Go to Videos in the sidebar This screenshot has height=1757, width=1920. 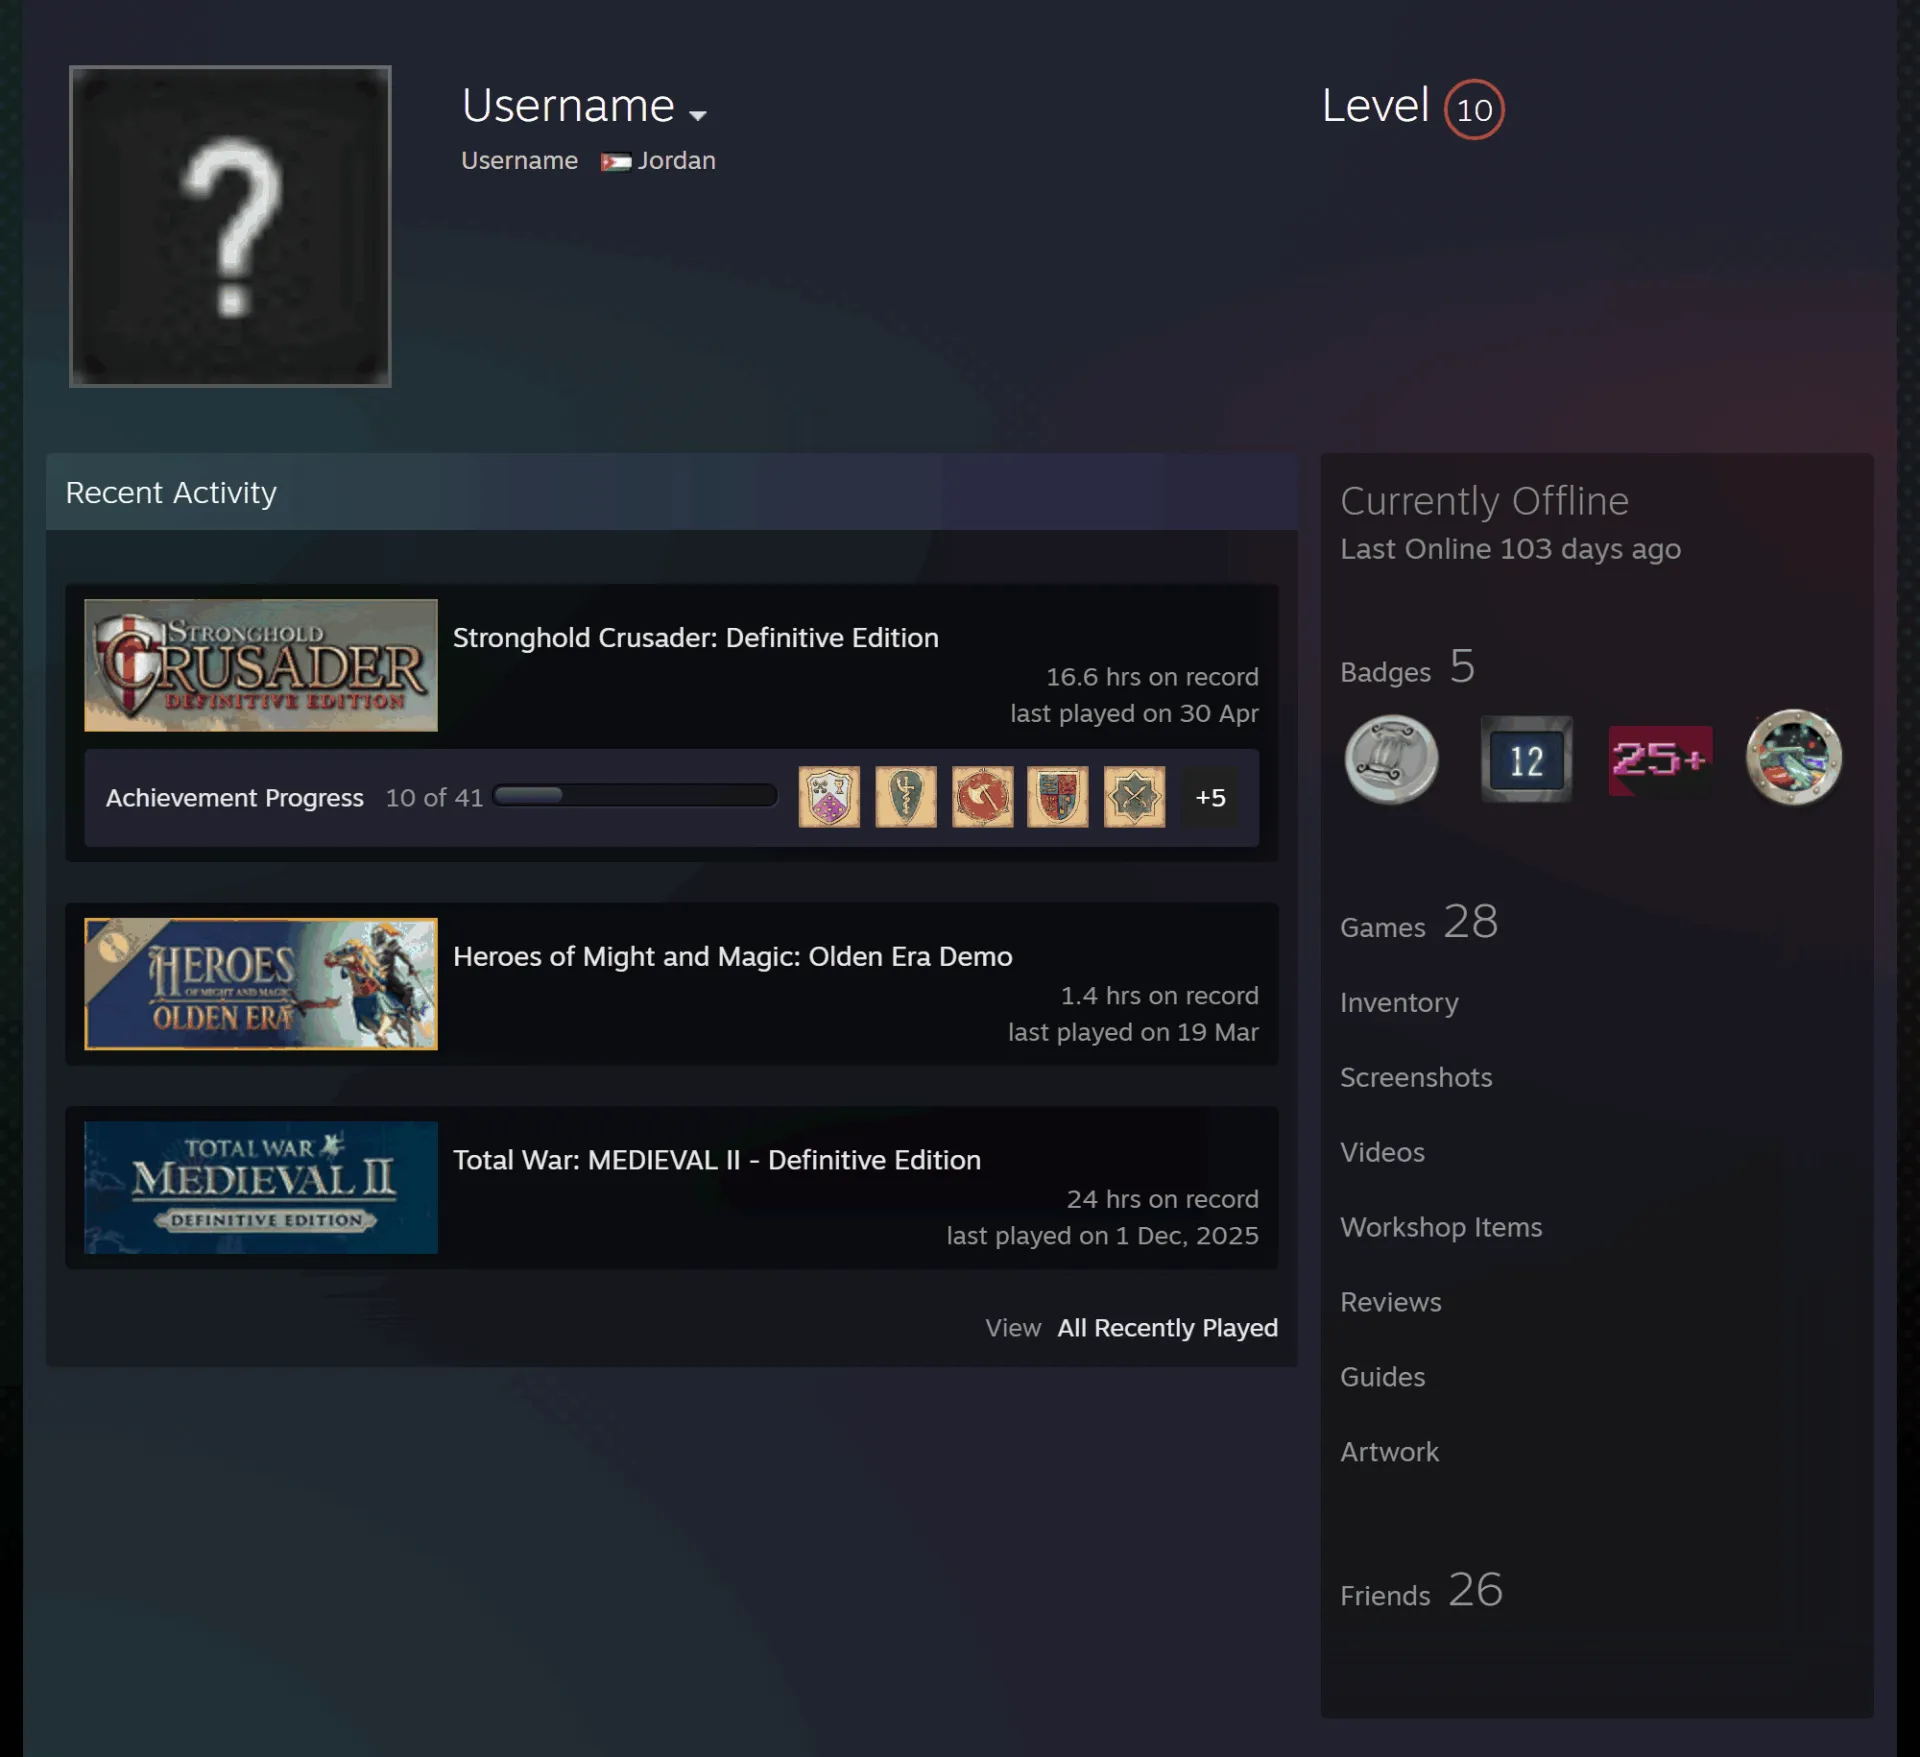pos(1382,1153)
